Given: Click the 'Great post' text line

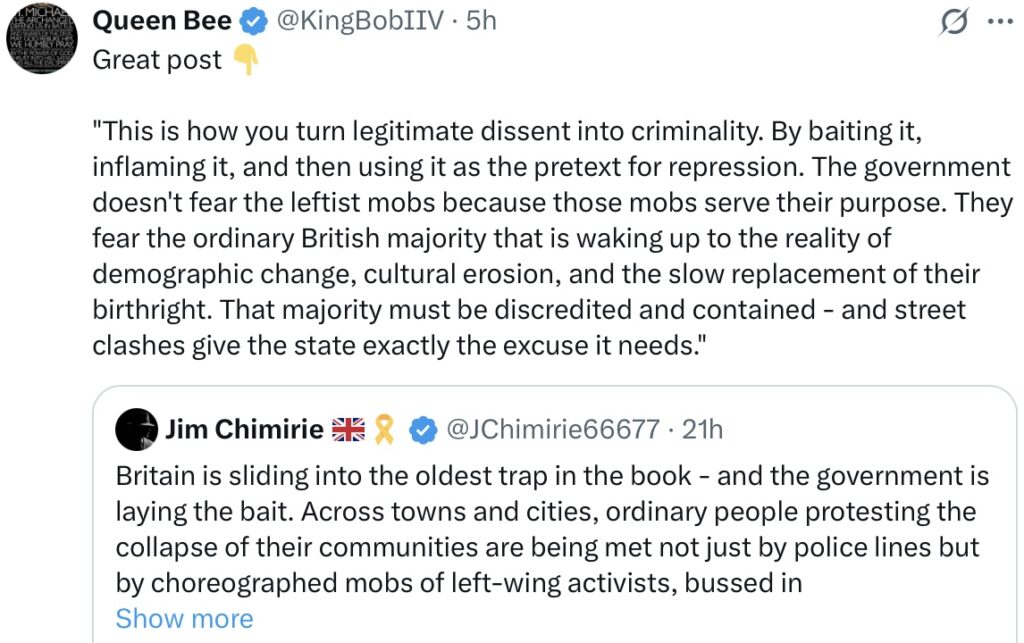Looking at the screenshot, I should click(157, 60).
